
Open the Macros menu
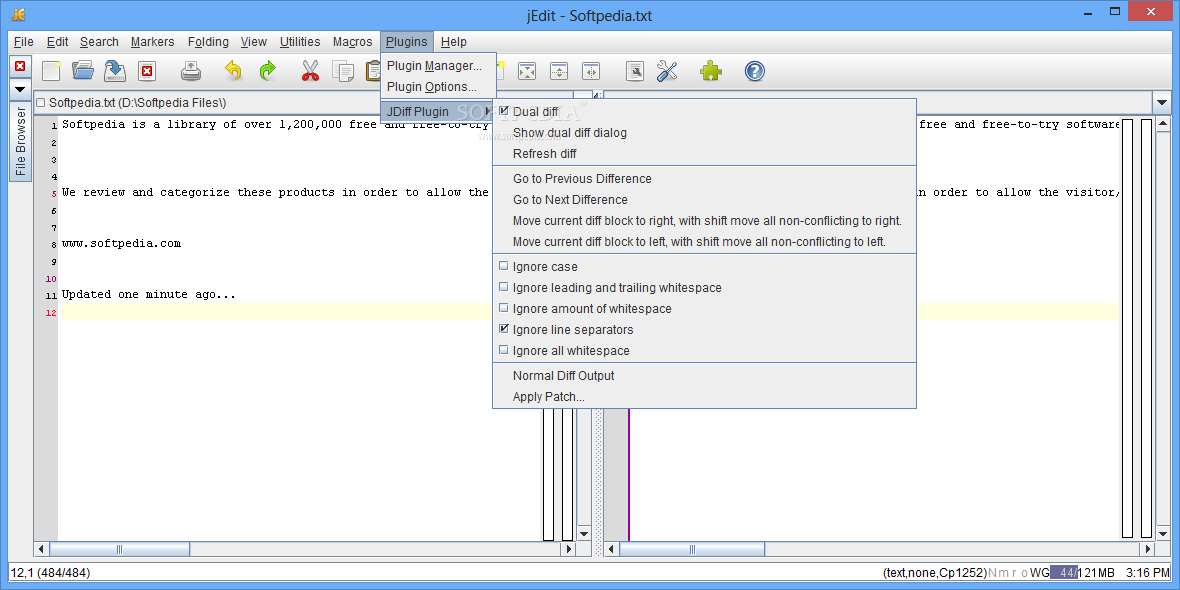[x=352, y=42]
